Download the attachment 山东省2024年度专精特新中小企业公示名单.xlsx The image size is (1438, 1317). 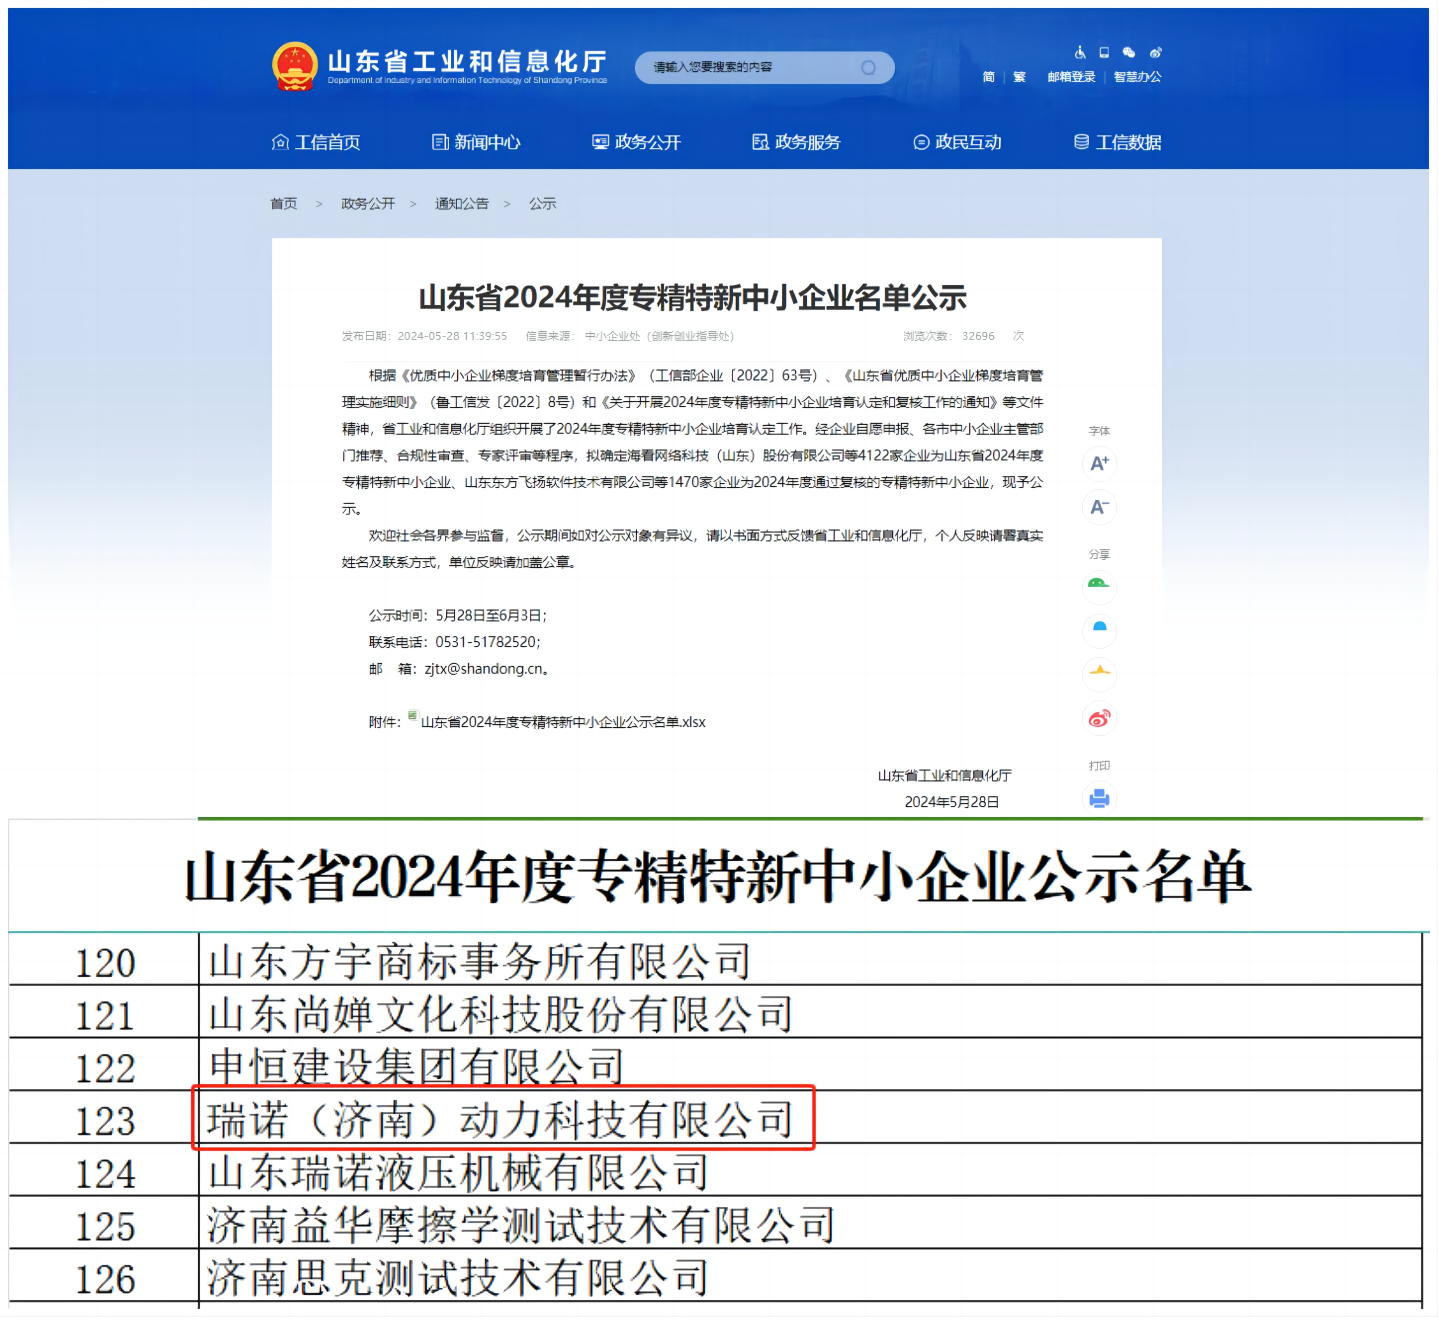pyautogui.click(x=563, y=722)
